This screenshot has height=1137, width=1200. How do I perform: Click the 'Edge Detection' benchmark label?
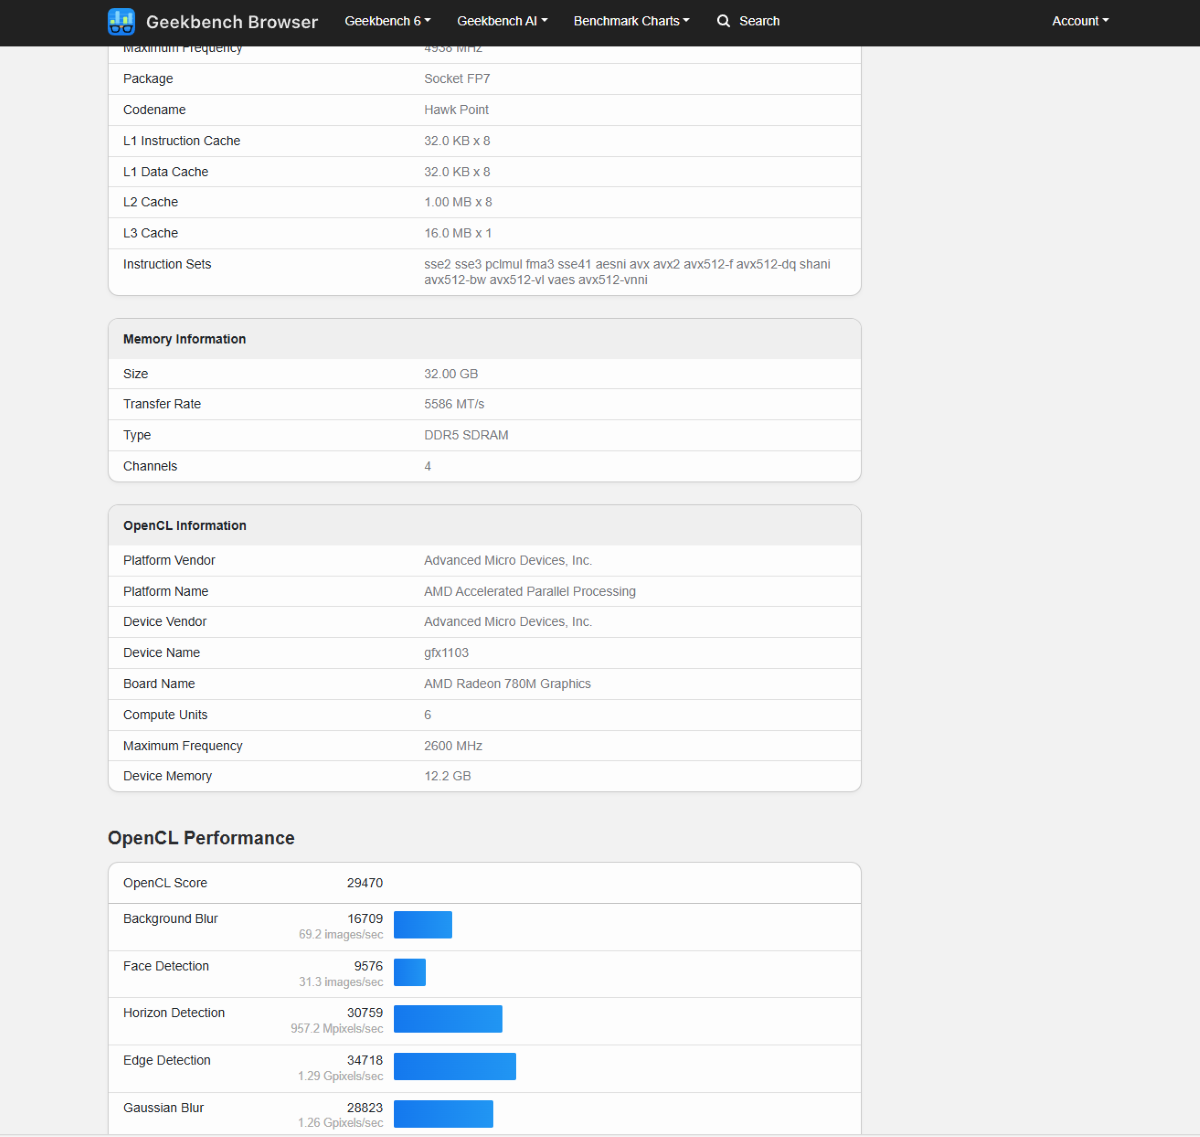167,1061
